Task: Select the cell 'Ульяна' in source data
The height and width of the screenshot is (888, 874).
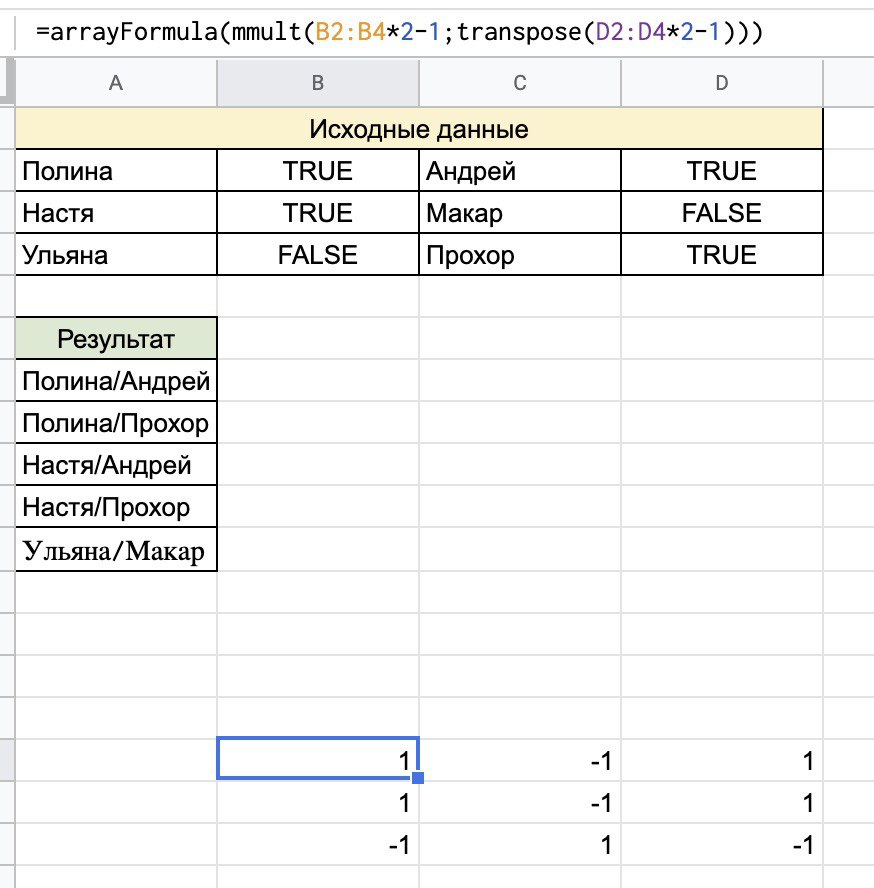Action: 116,254
